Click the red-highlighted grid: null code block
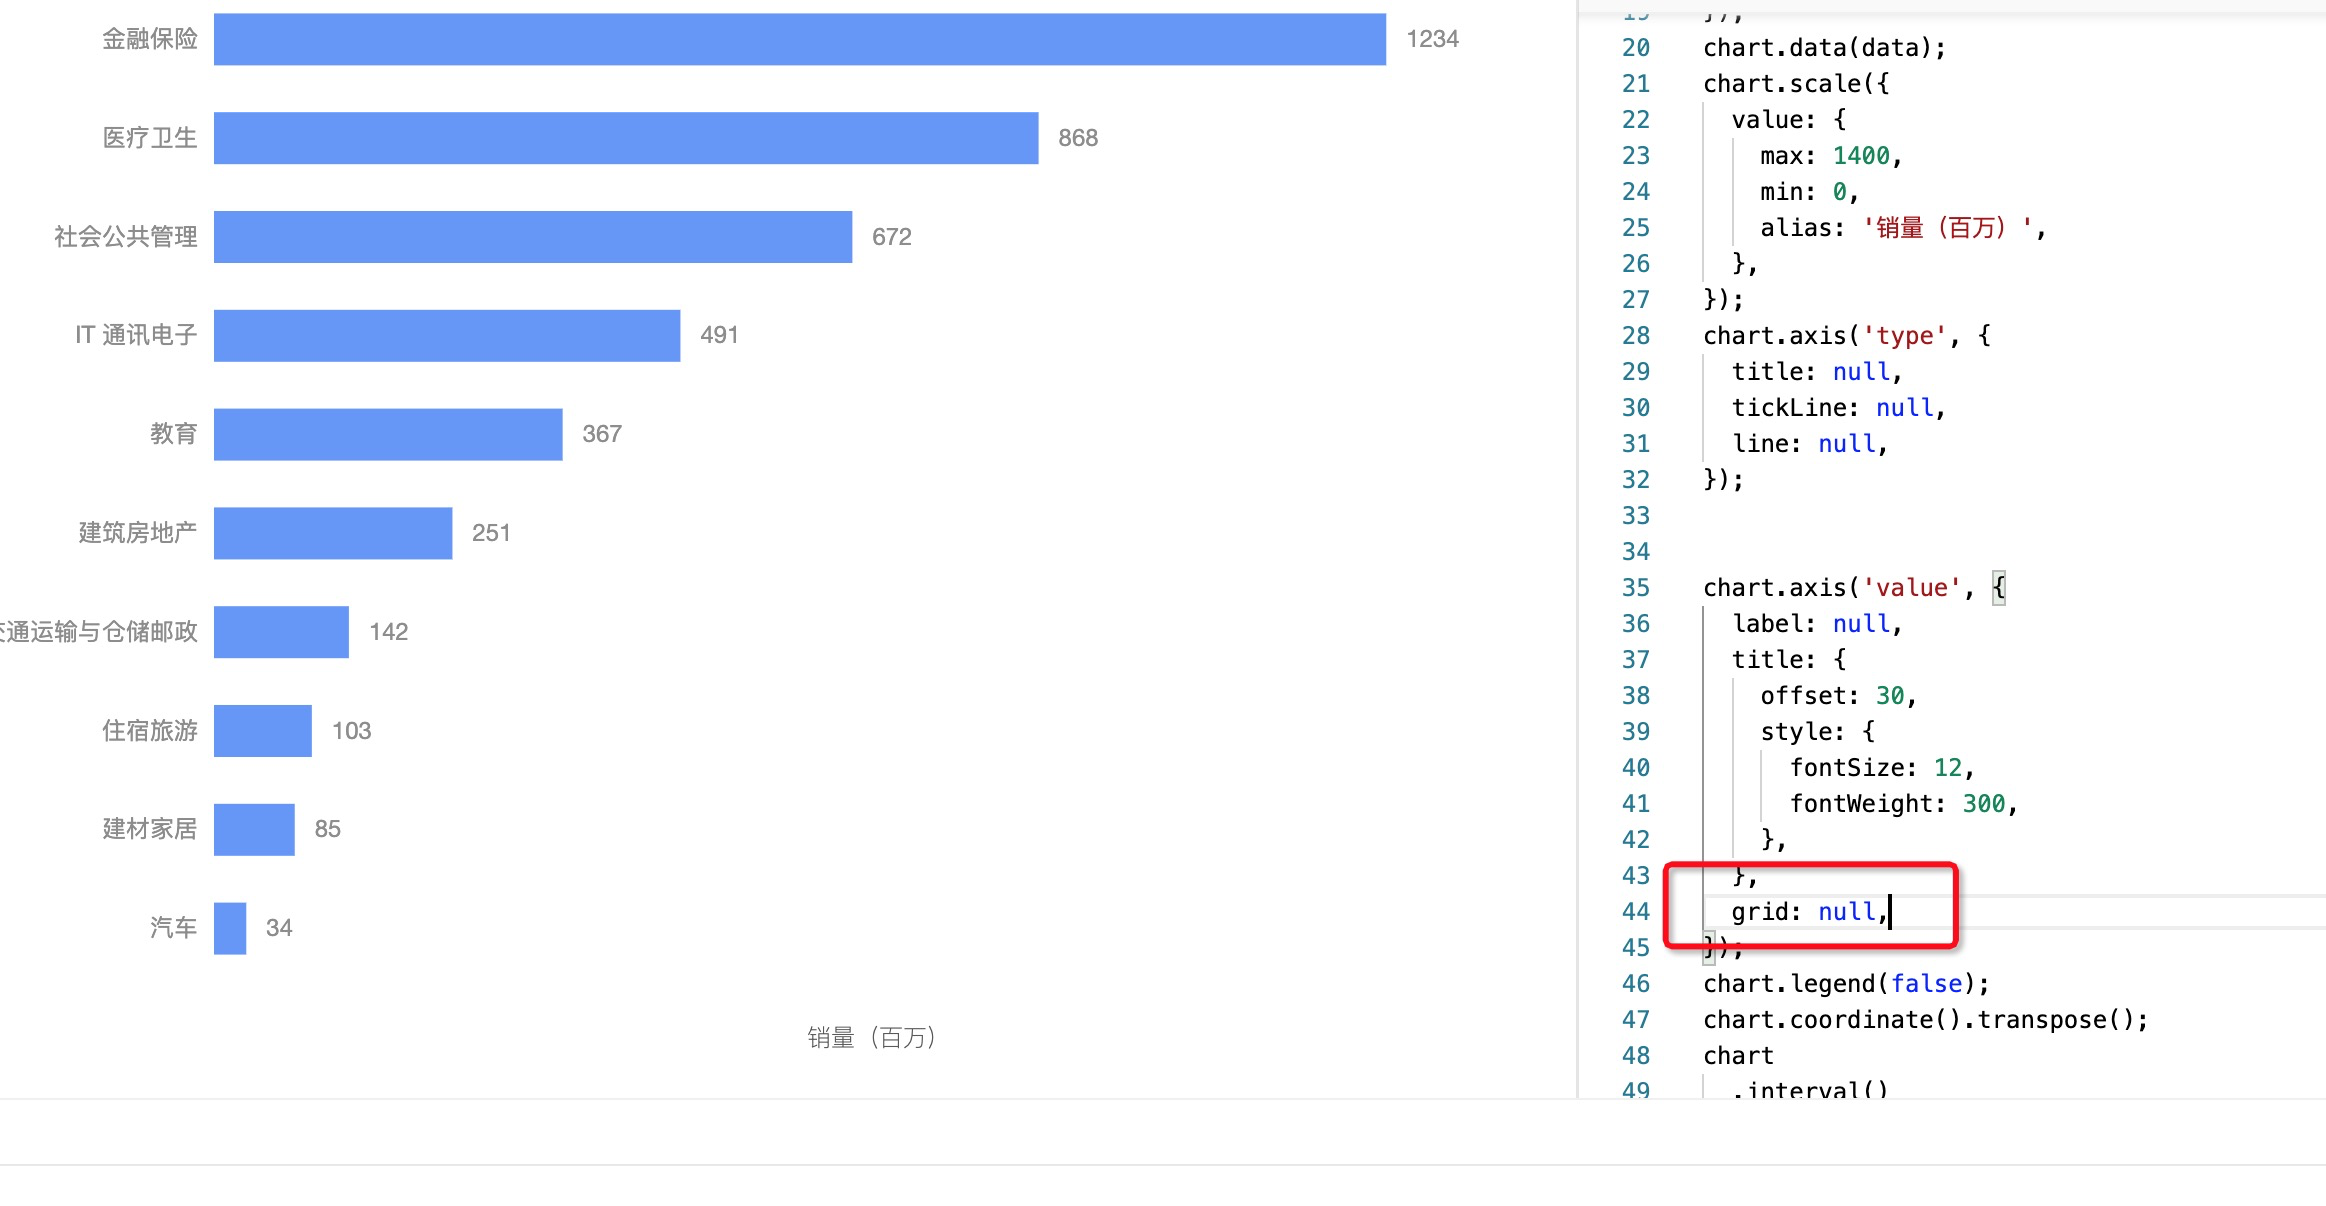 point(1808,910)
